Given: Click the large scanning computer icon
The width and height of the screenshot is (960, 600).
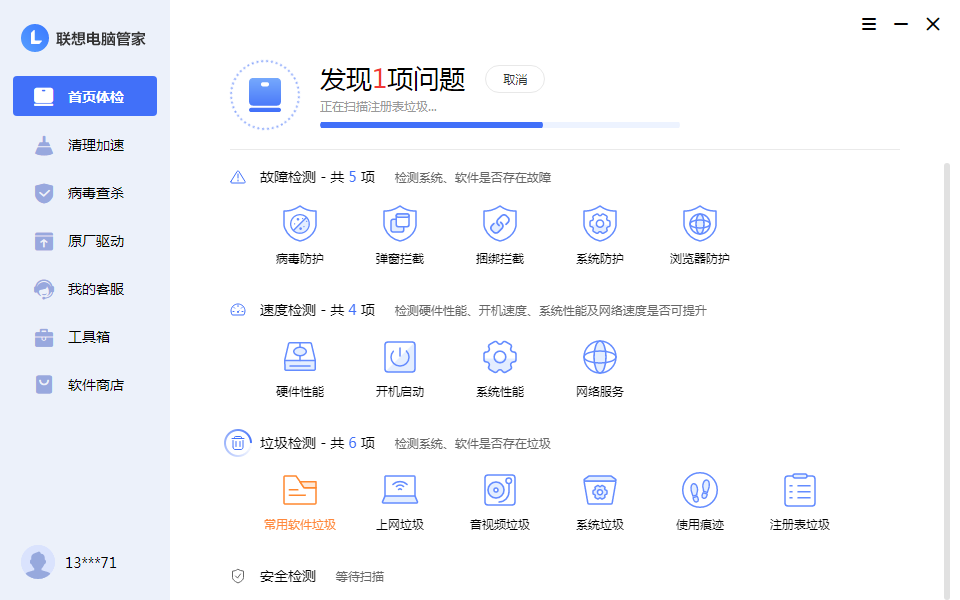Looking at the screenshot, I should click(x=265, y=95).
